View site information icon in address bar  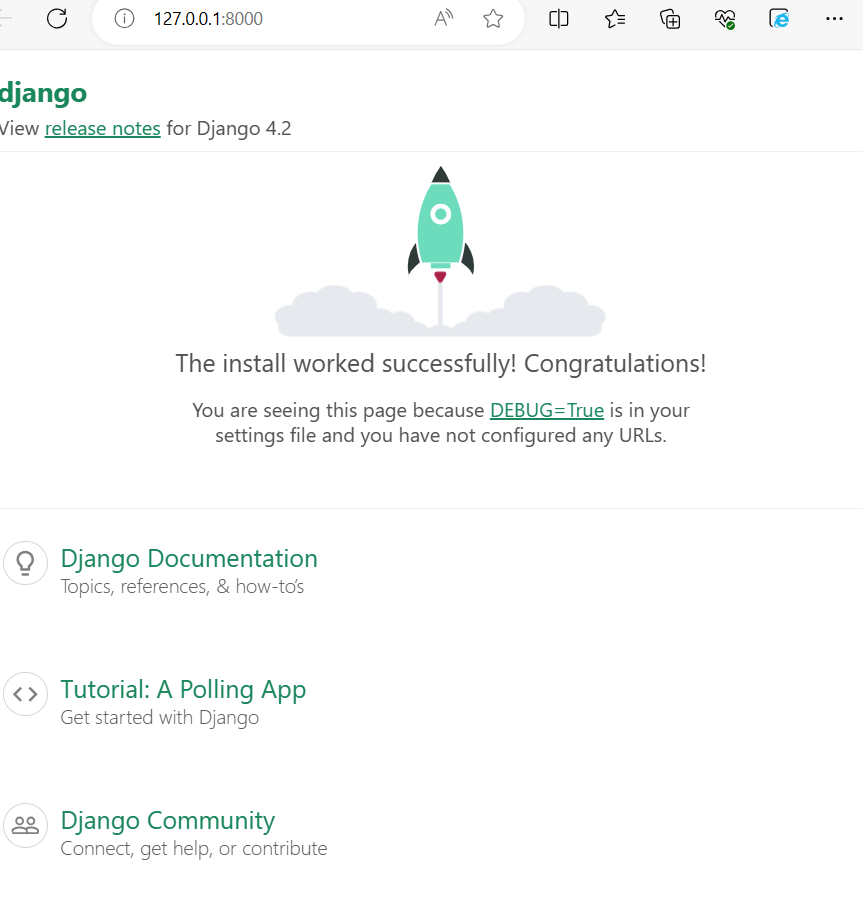[x=124, y=18]
